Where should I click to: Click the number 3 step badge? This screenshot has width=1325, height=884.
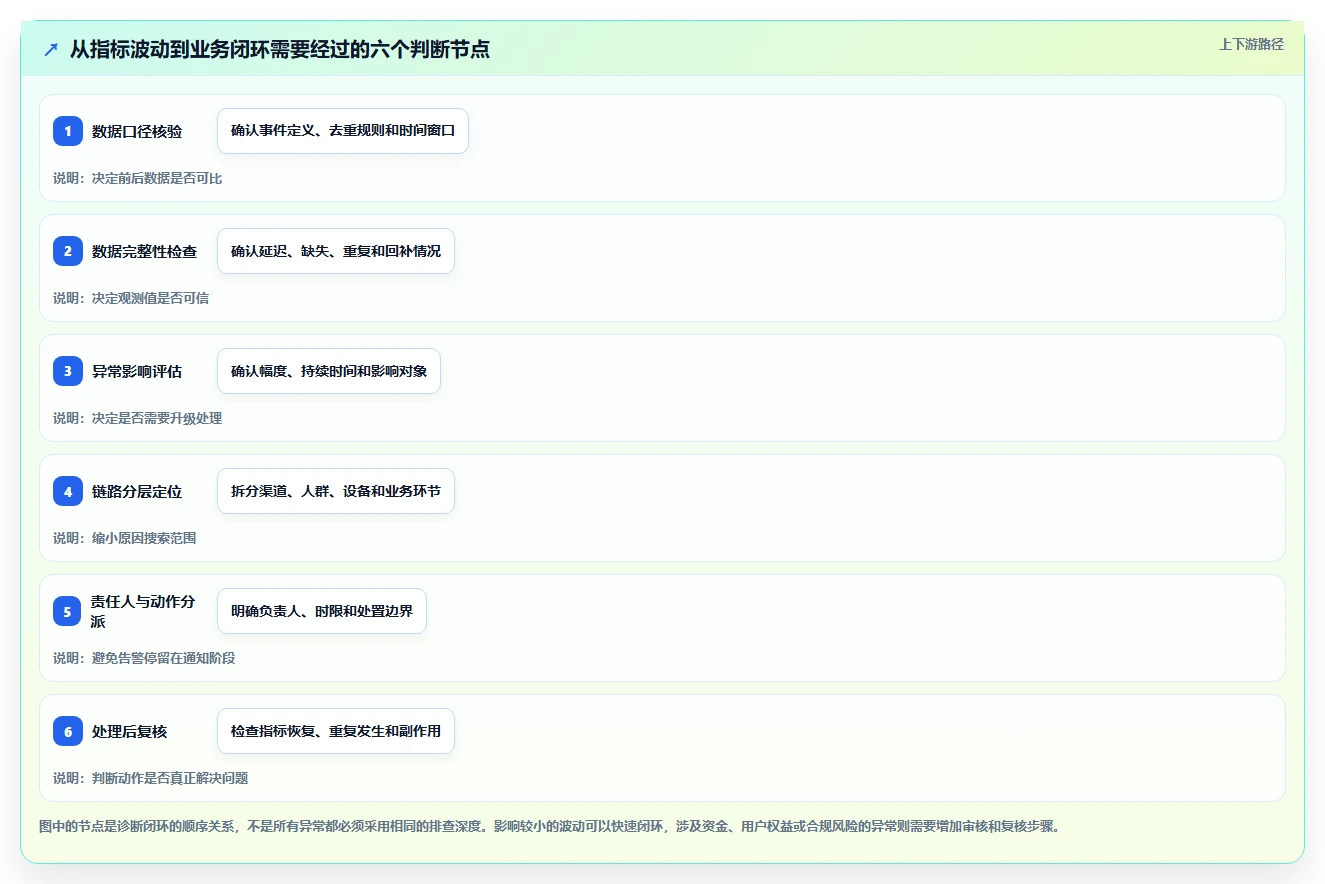pyautogui.click(x=68, y=371)
